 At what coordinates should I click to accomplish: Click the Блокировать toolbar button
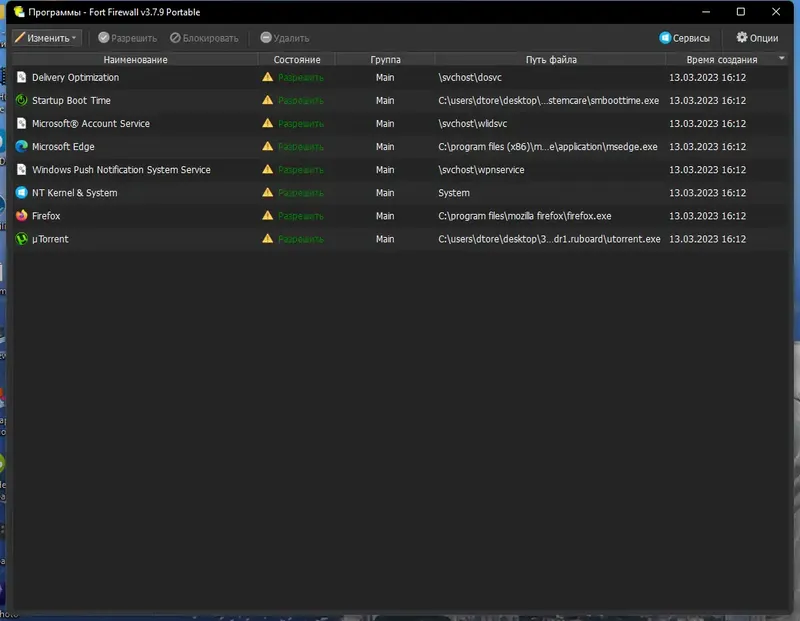[204, 38]
